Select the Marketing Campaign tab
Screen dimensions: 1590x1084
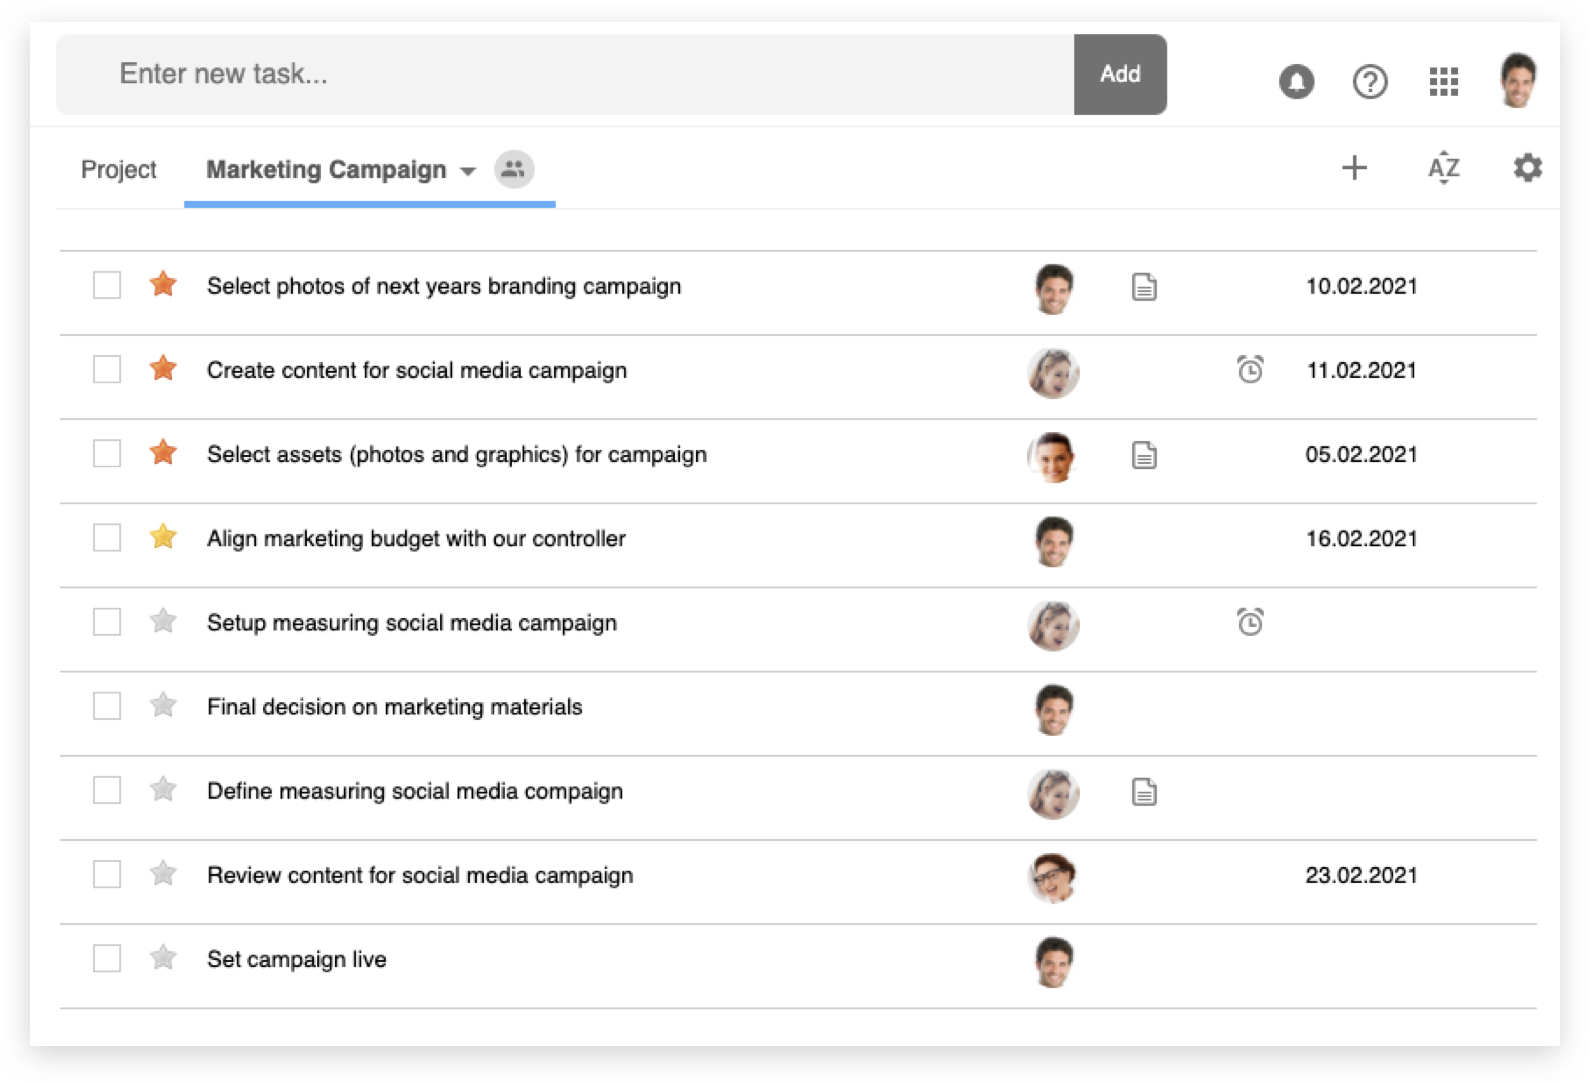coord(326,170)
